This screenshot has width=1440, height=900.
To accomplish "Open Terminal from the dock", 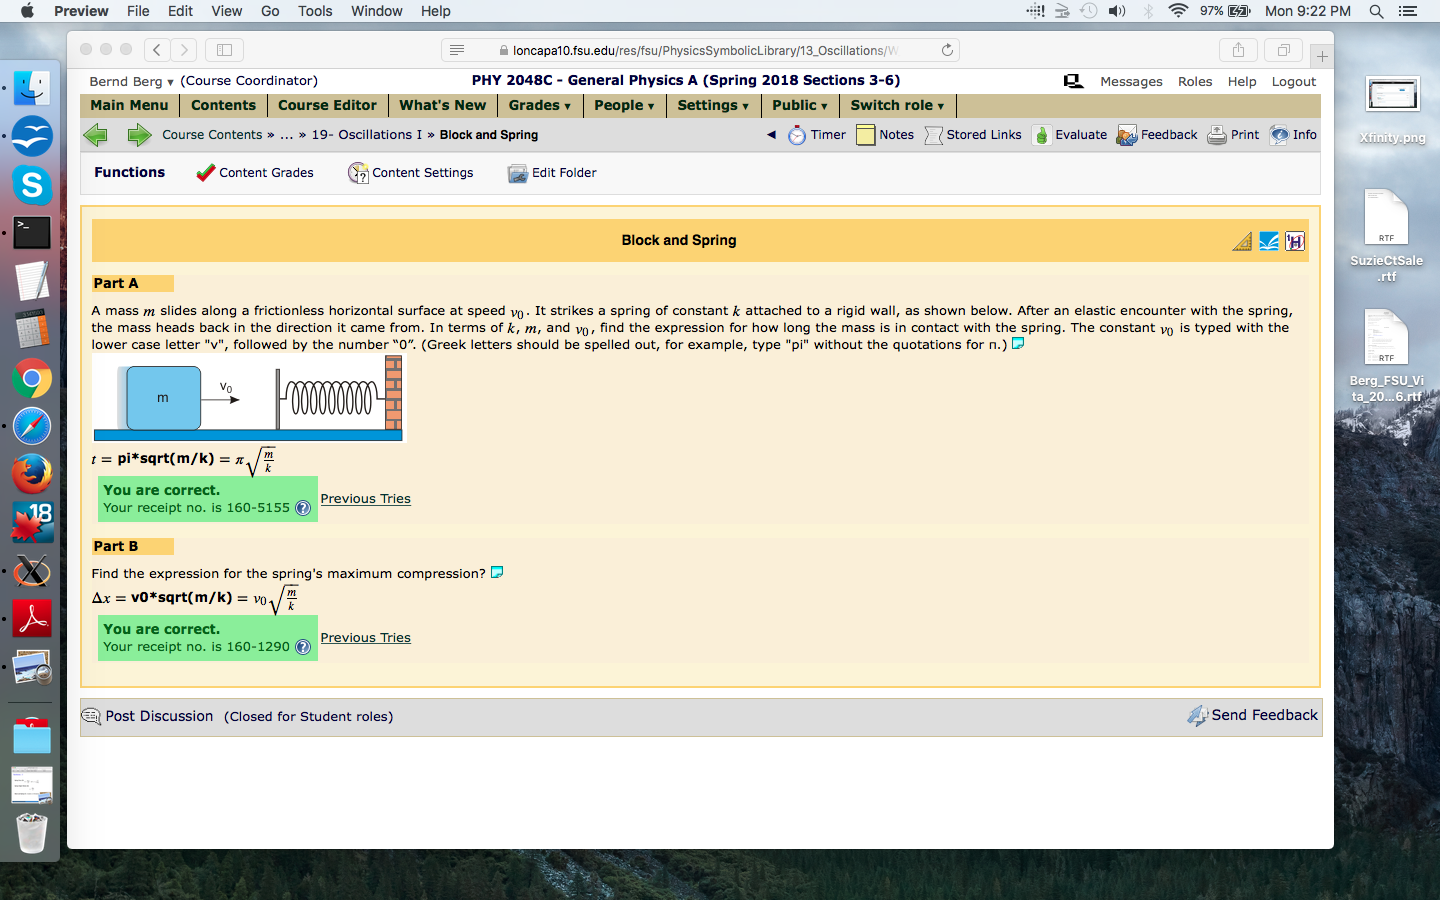I will (x=32, y=232).
